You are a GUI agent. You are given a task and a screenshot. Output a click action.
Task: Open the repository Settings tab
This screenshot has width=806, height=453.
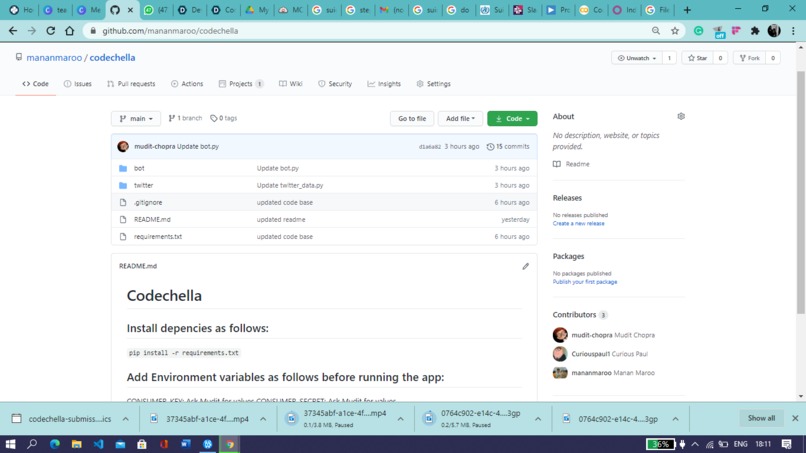tap(433, 84)
